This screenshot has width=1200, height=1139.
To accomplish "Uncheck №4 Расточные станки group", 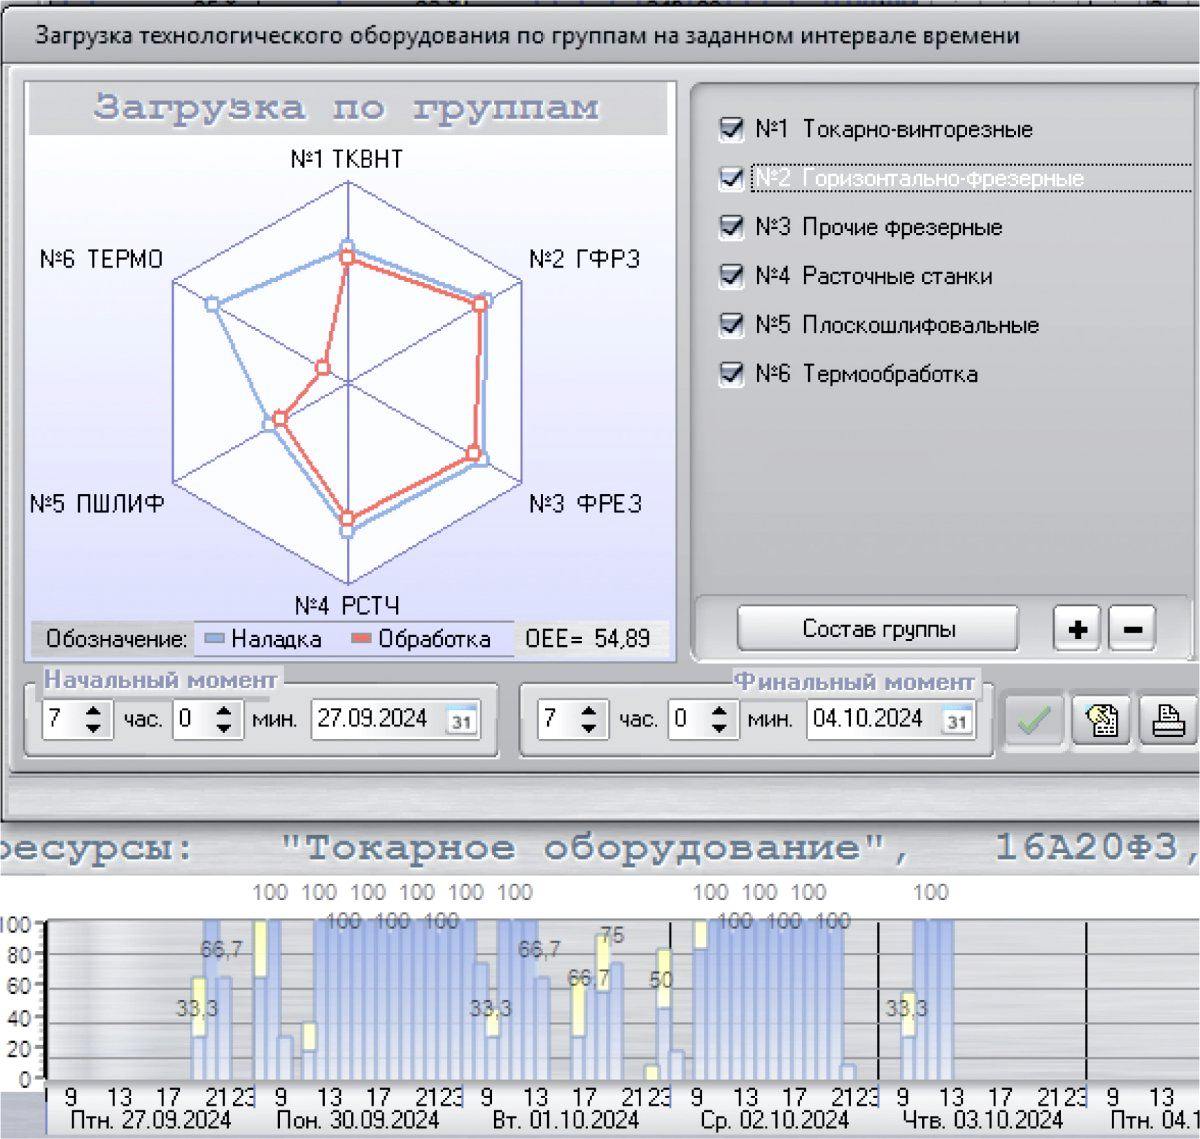I will (732, 276).
